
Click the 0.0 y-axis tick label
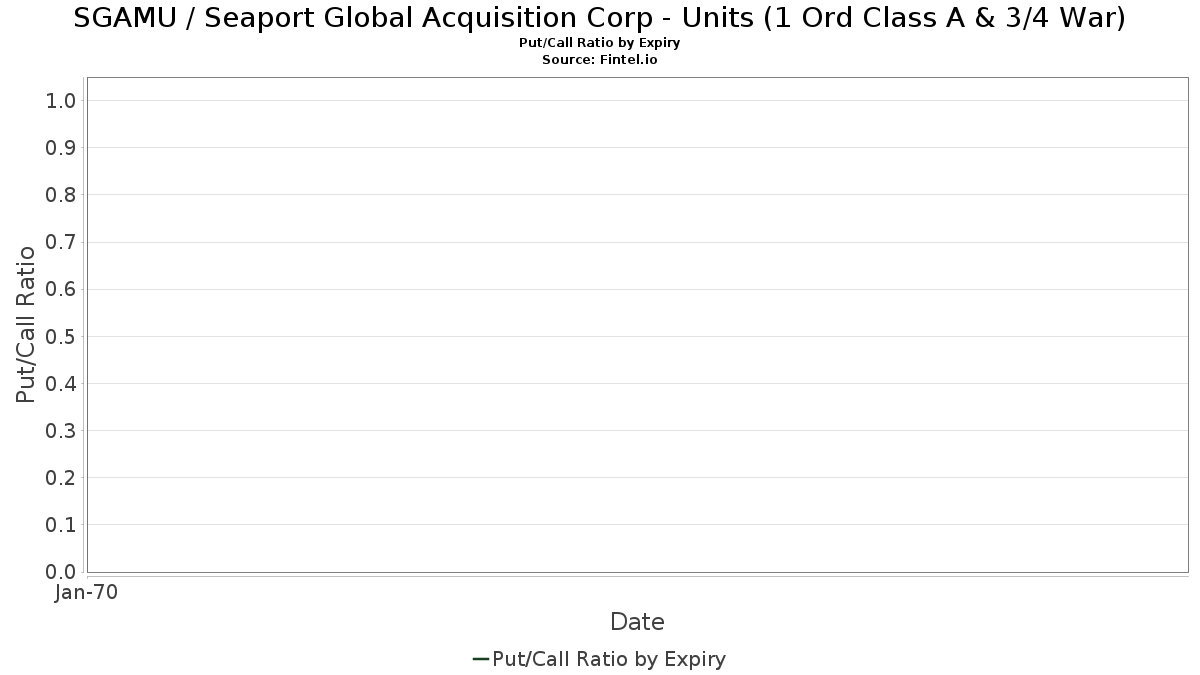point(61,571)
